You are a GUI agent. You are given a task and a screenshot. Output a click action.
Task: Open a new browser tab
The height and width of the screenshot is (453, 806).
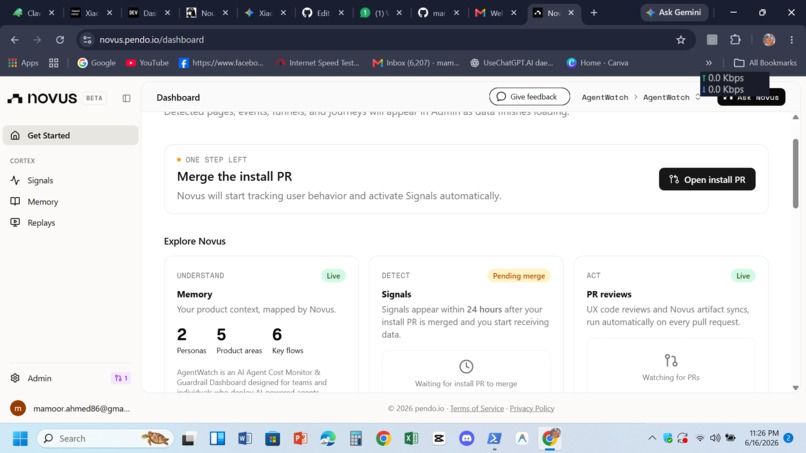(x=594, y=12)
